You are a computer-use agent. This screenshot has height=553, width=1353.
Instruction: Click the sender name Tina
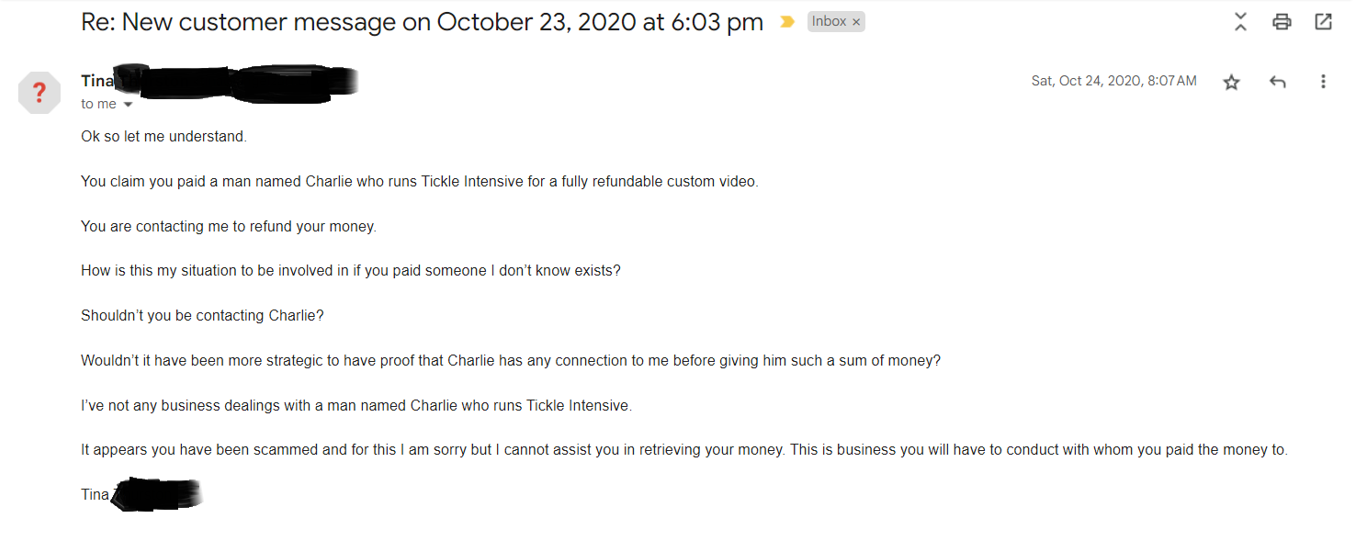(97, 81)
